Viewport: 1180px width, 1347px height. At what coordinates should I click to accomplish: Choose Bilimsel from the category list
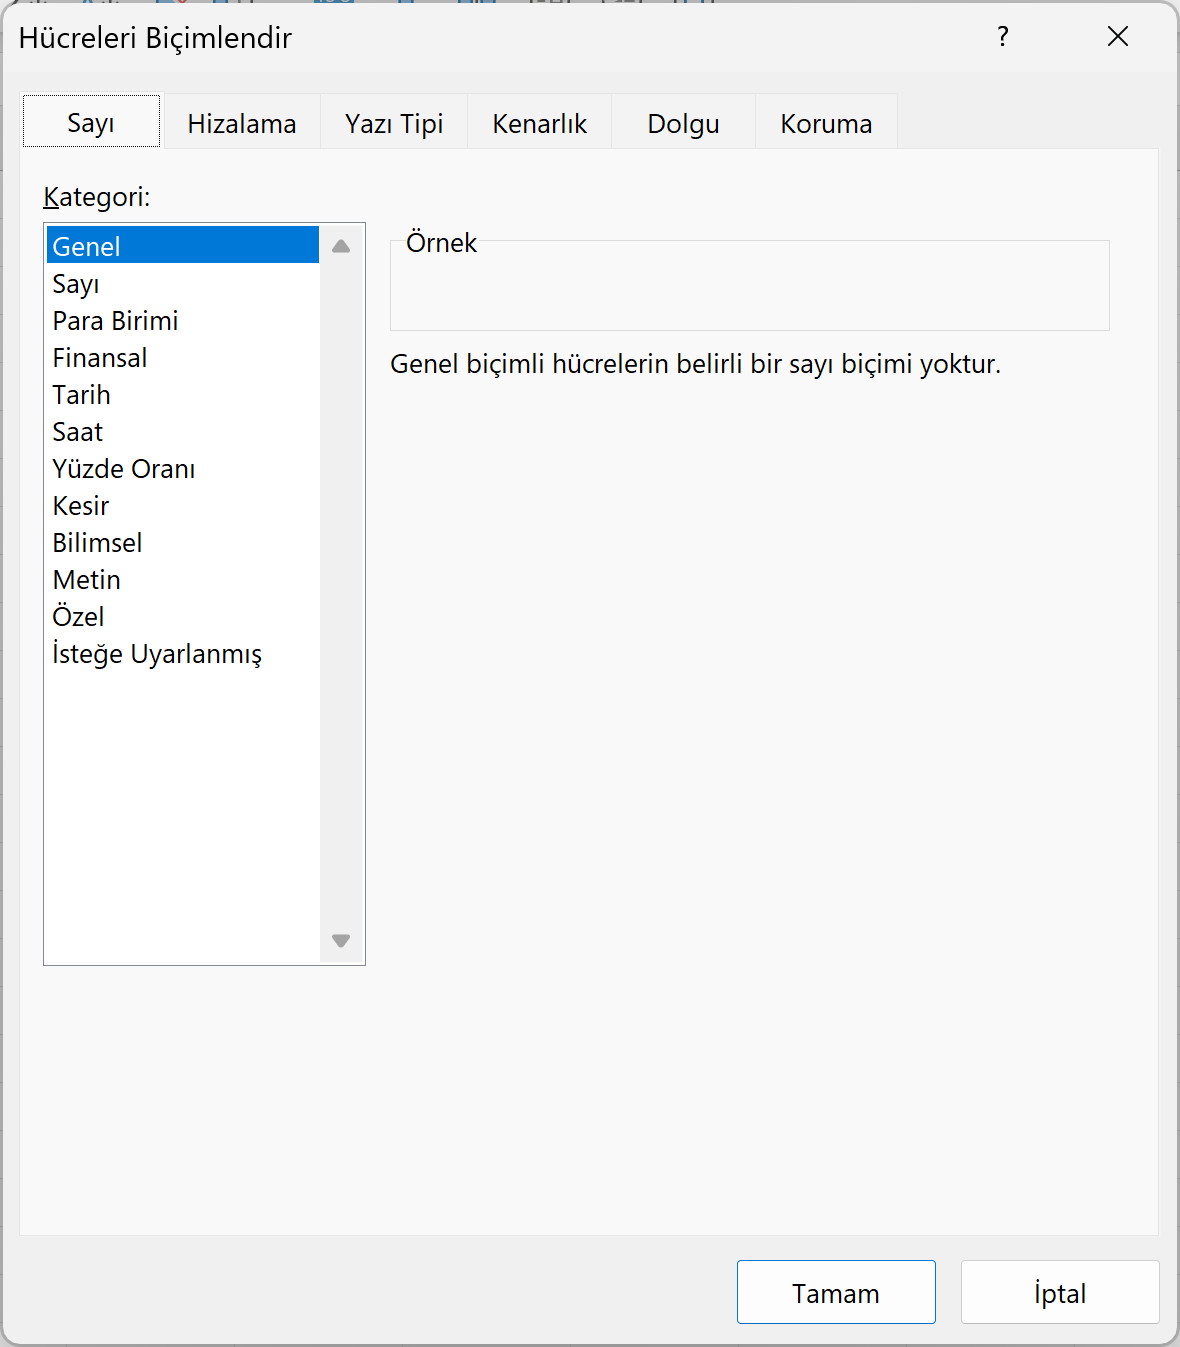pyautogui.click(x=97, y=543)
